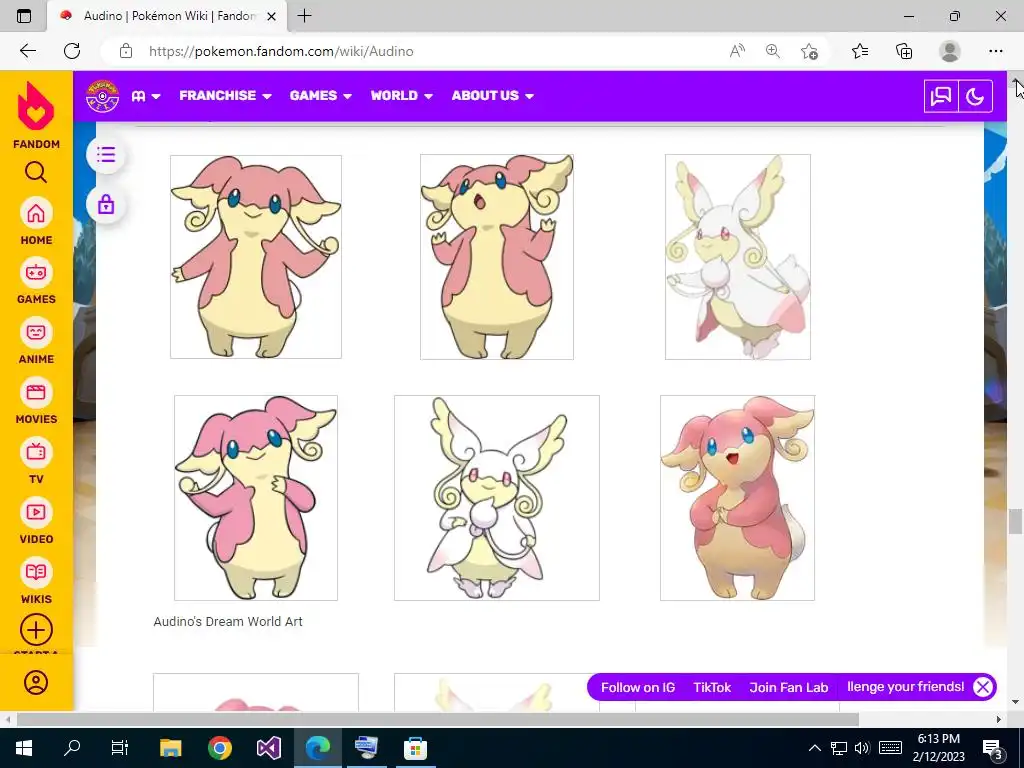Open browser Collections icon

point(904,51)
